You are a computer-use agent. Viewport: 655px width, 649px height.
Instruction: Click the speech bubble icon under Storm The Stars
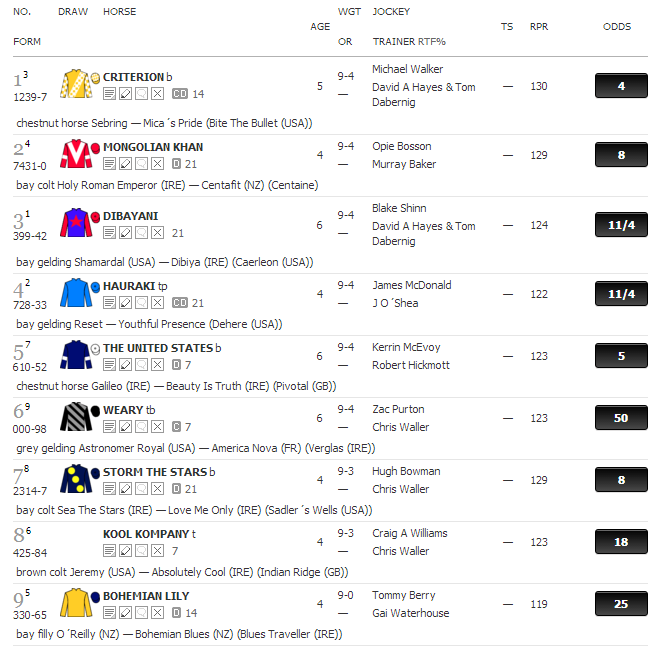click(141, 489)
